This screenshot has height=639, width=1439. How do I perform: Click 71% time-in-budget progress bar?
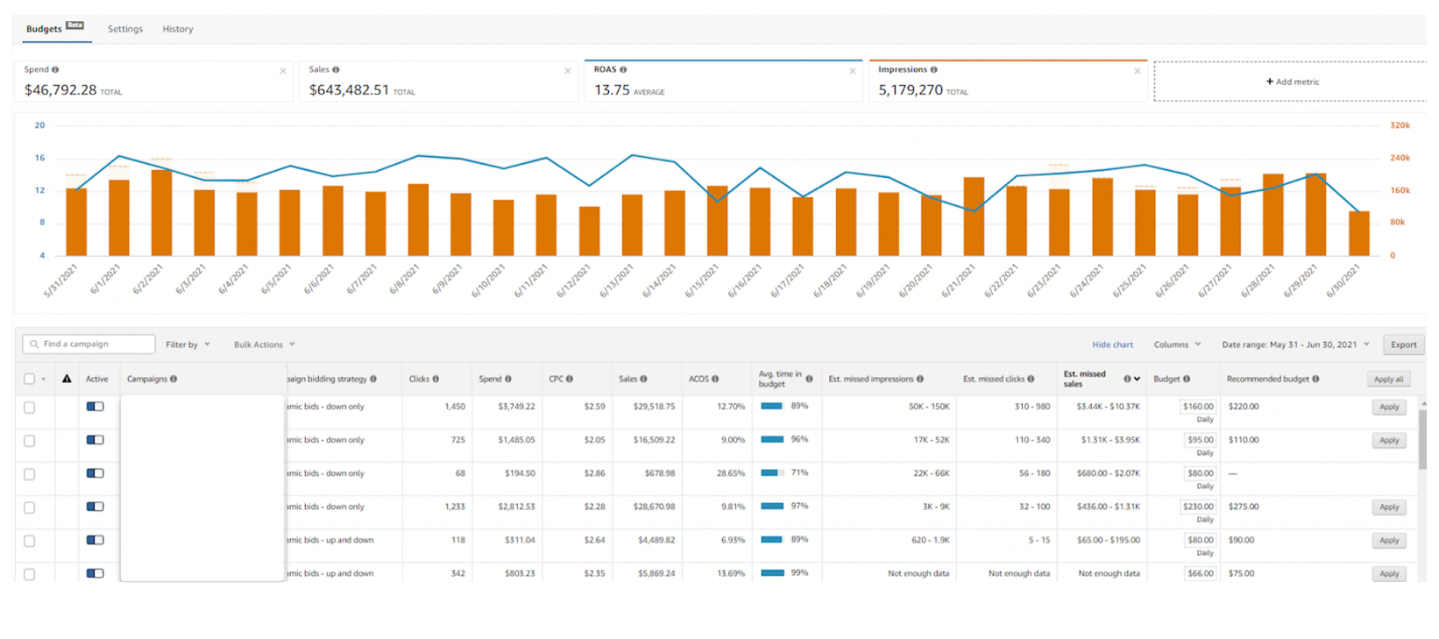(773, 473)
